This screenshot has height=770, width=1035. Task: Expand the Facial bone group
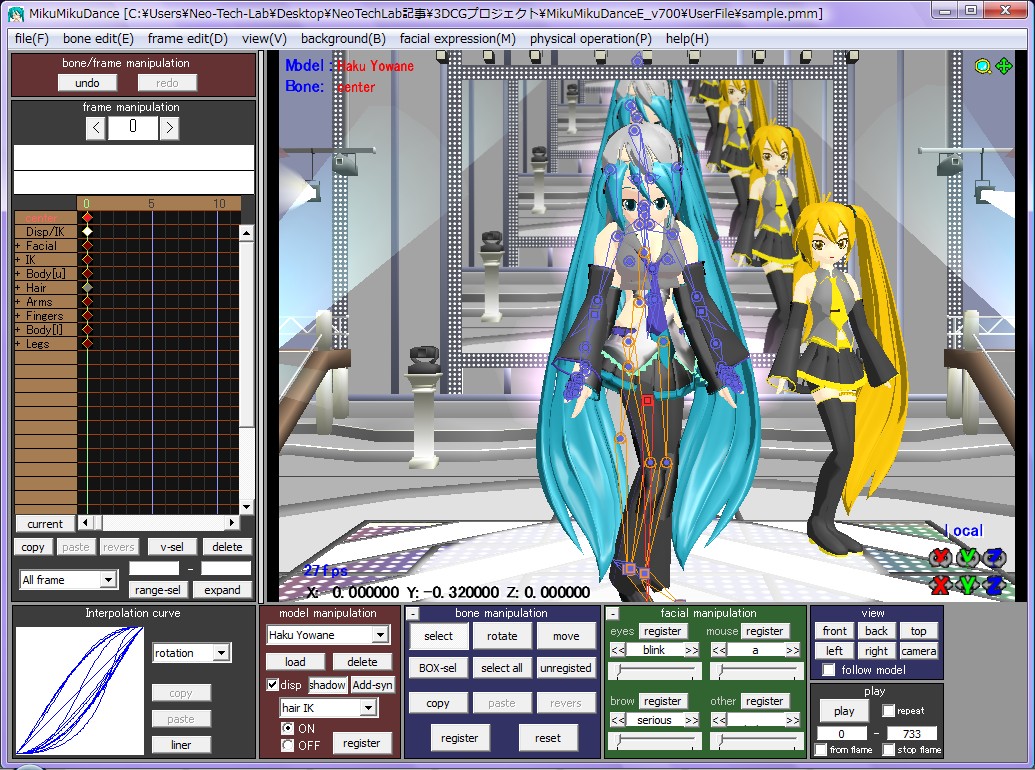[18, 246]
